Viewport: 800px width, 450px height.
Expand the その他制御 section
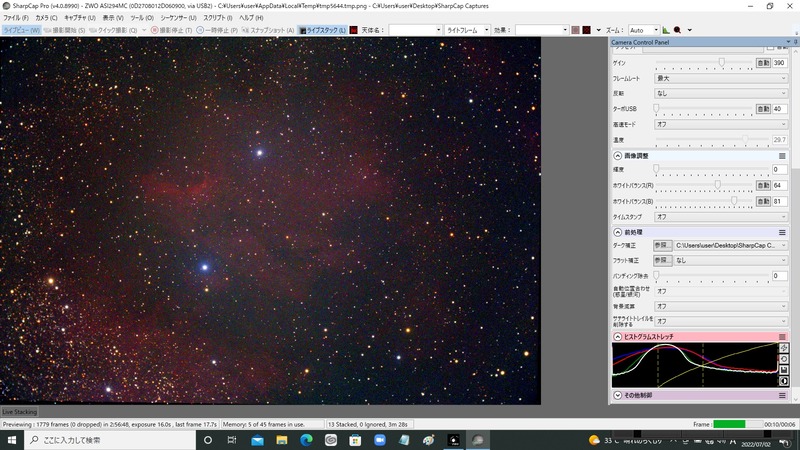(617, 395)
